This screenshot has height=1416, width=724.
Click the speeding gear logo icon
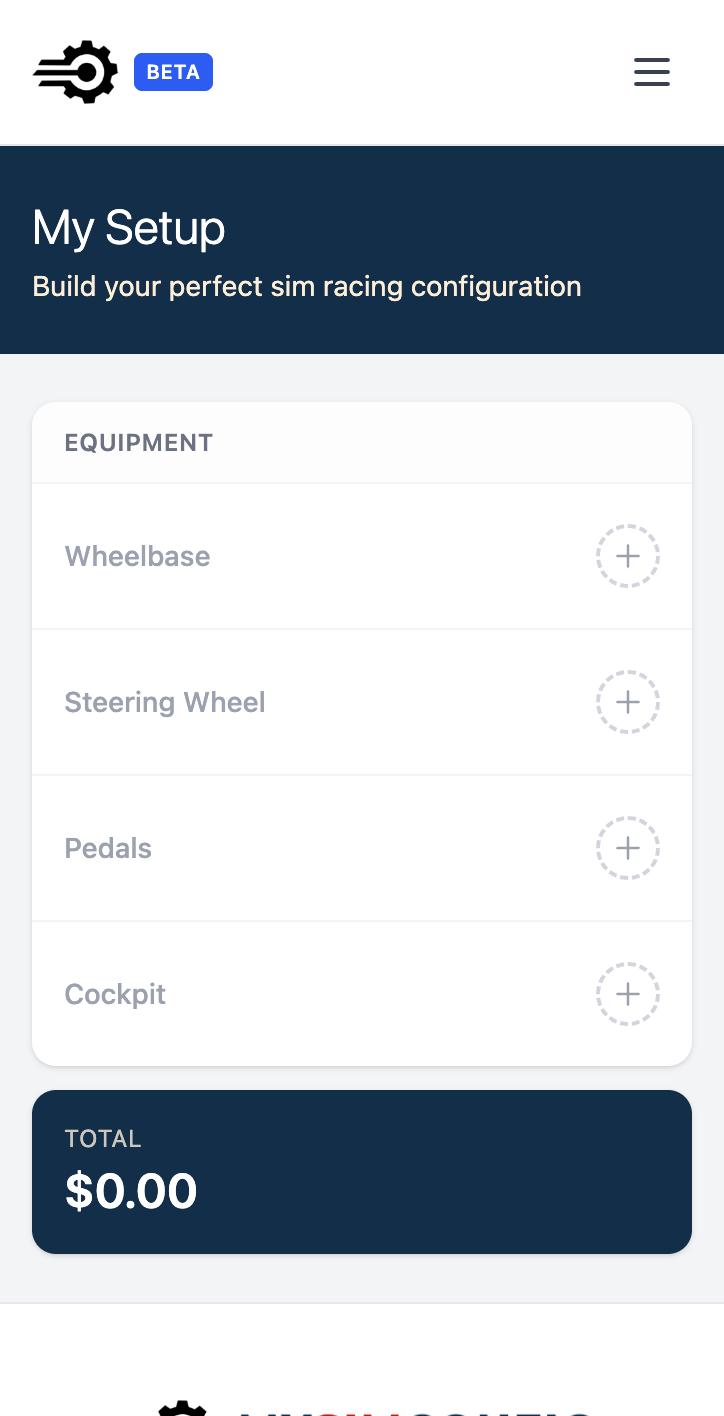point(76,72)
